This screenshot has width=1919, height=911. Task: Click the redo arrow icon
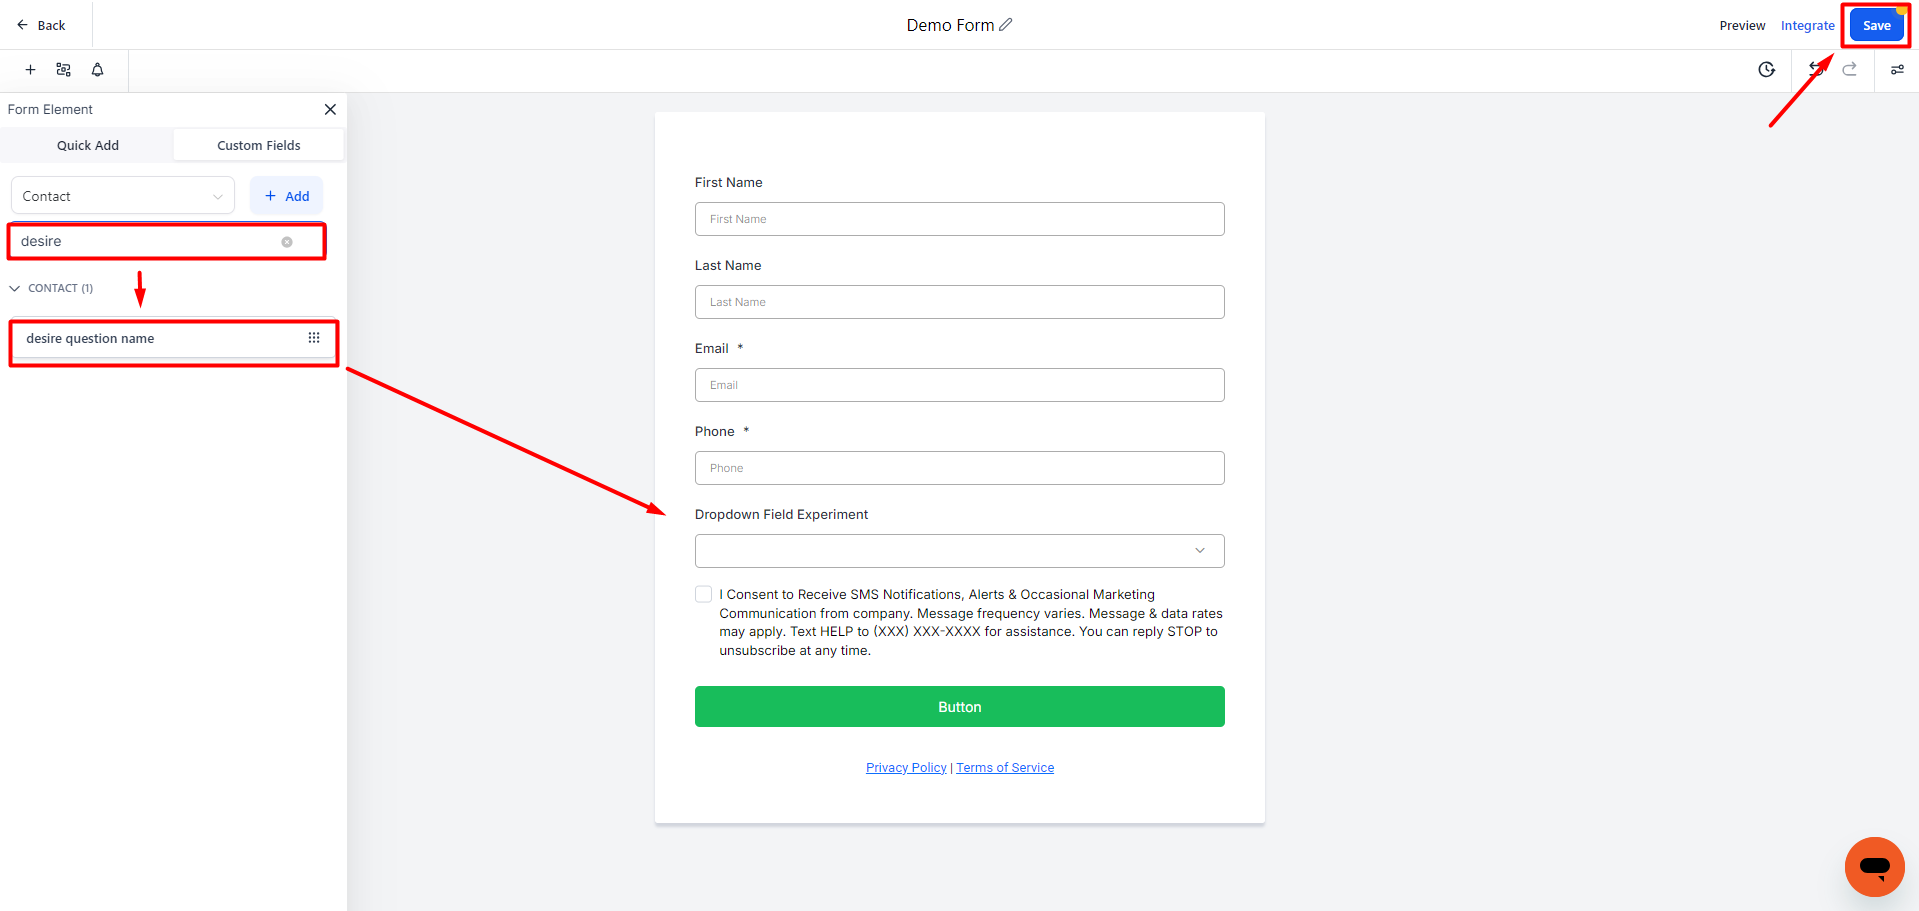click(x=1850, y=69)
